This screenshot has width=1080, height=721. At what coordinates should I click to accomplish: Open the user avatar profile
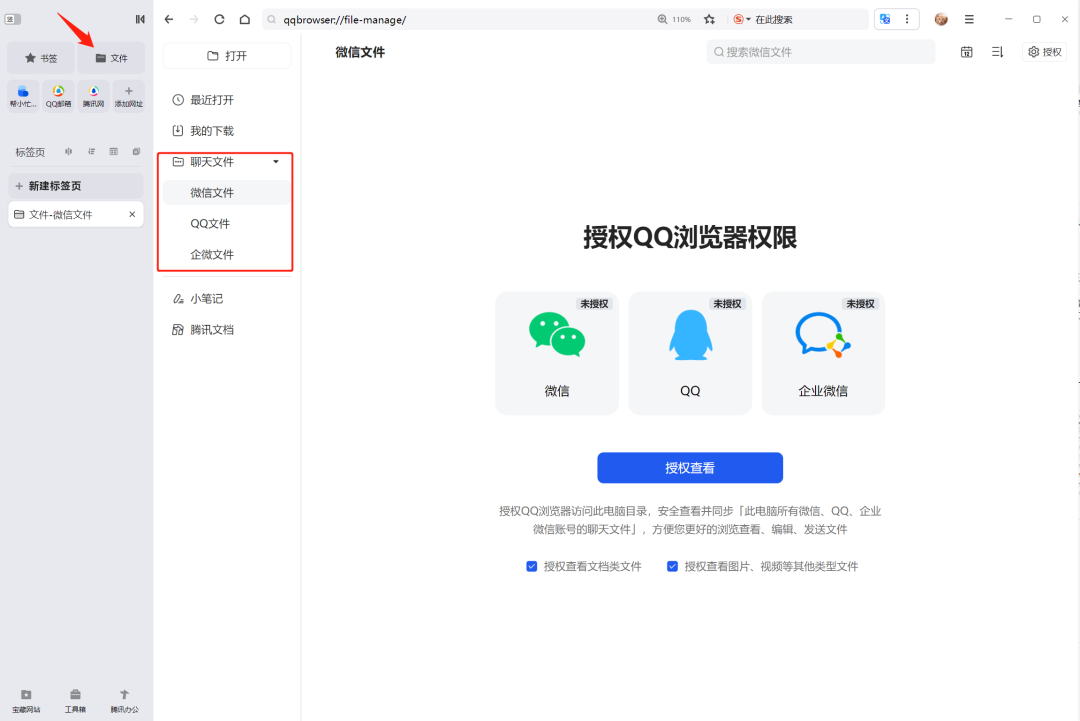(941, 19)
